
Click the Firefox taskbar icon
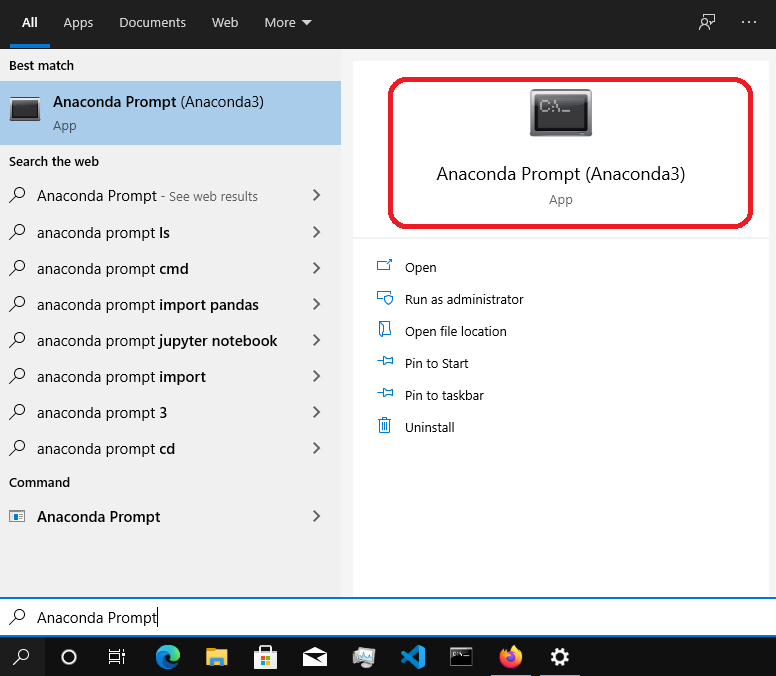[511, 657]
